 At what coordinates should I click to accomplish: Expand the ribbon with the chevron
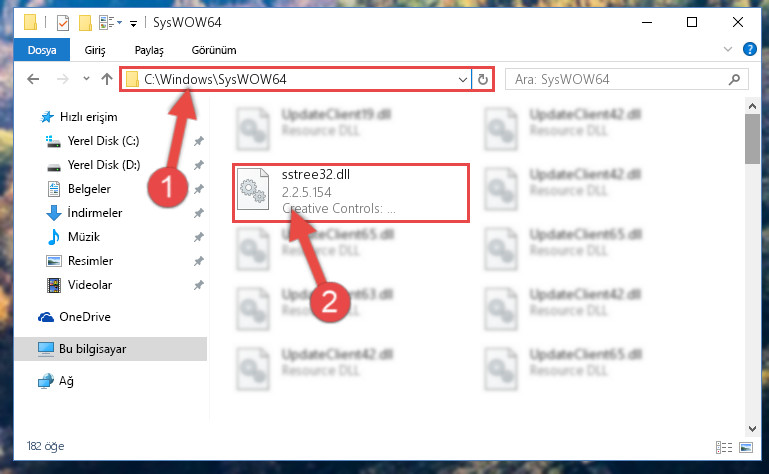coord(728,49)
